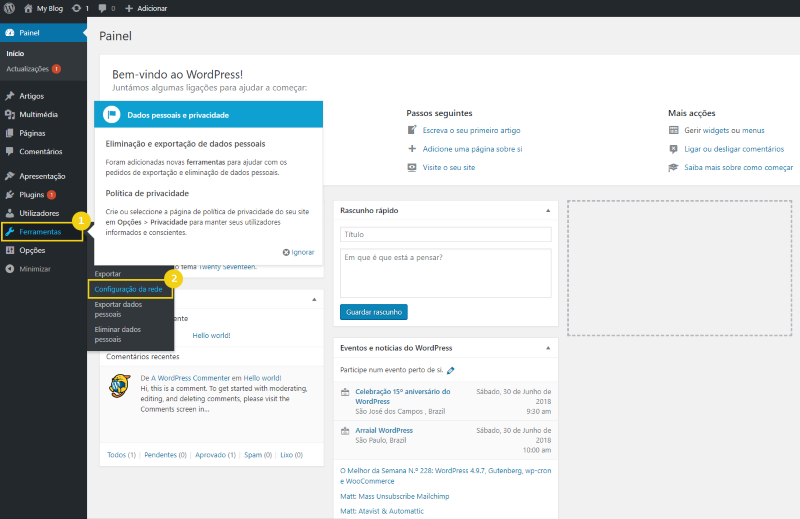Open Matt: Atavist & Automattic news link
The height and width of the screenshot is (519, 800).
pyautogui.click(x=382, y=511)
